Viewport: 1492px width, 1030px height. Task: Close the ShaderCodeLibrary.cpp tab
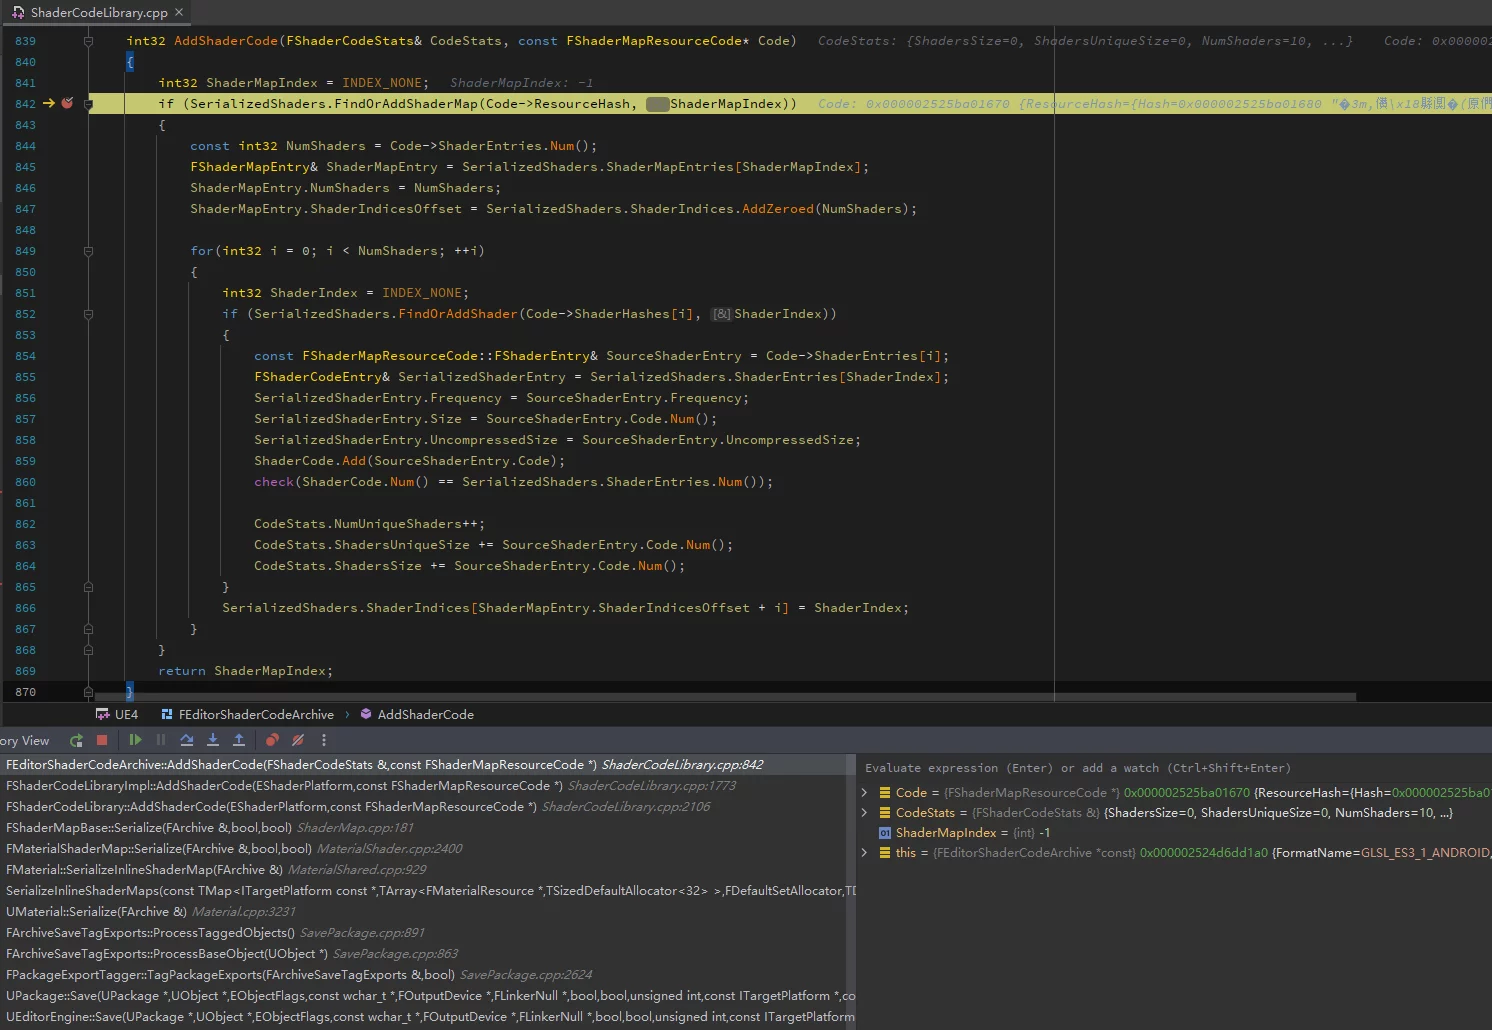pos(179,13)
